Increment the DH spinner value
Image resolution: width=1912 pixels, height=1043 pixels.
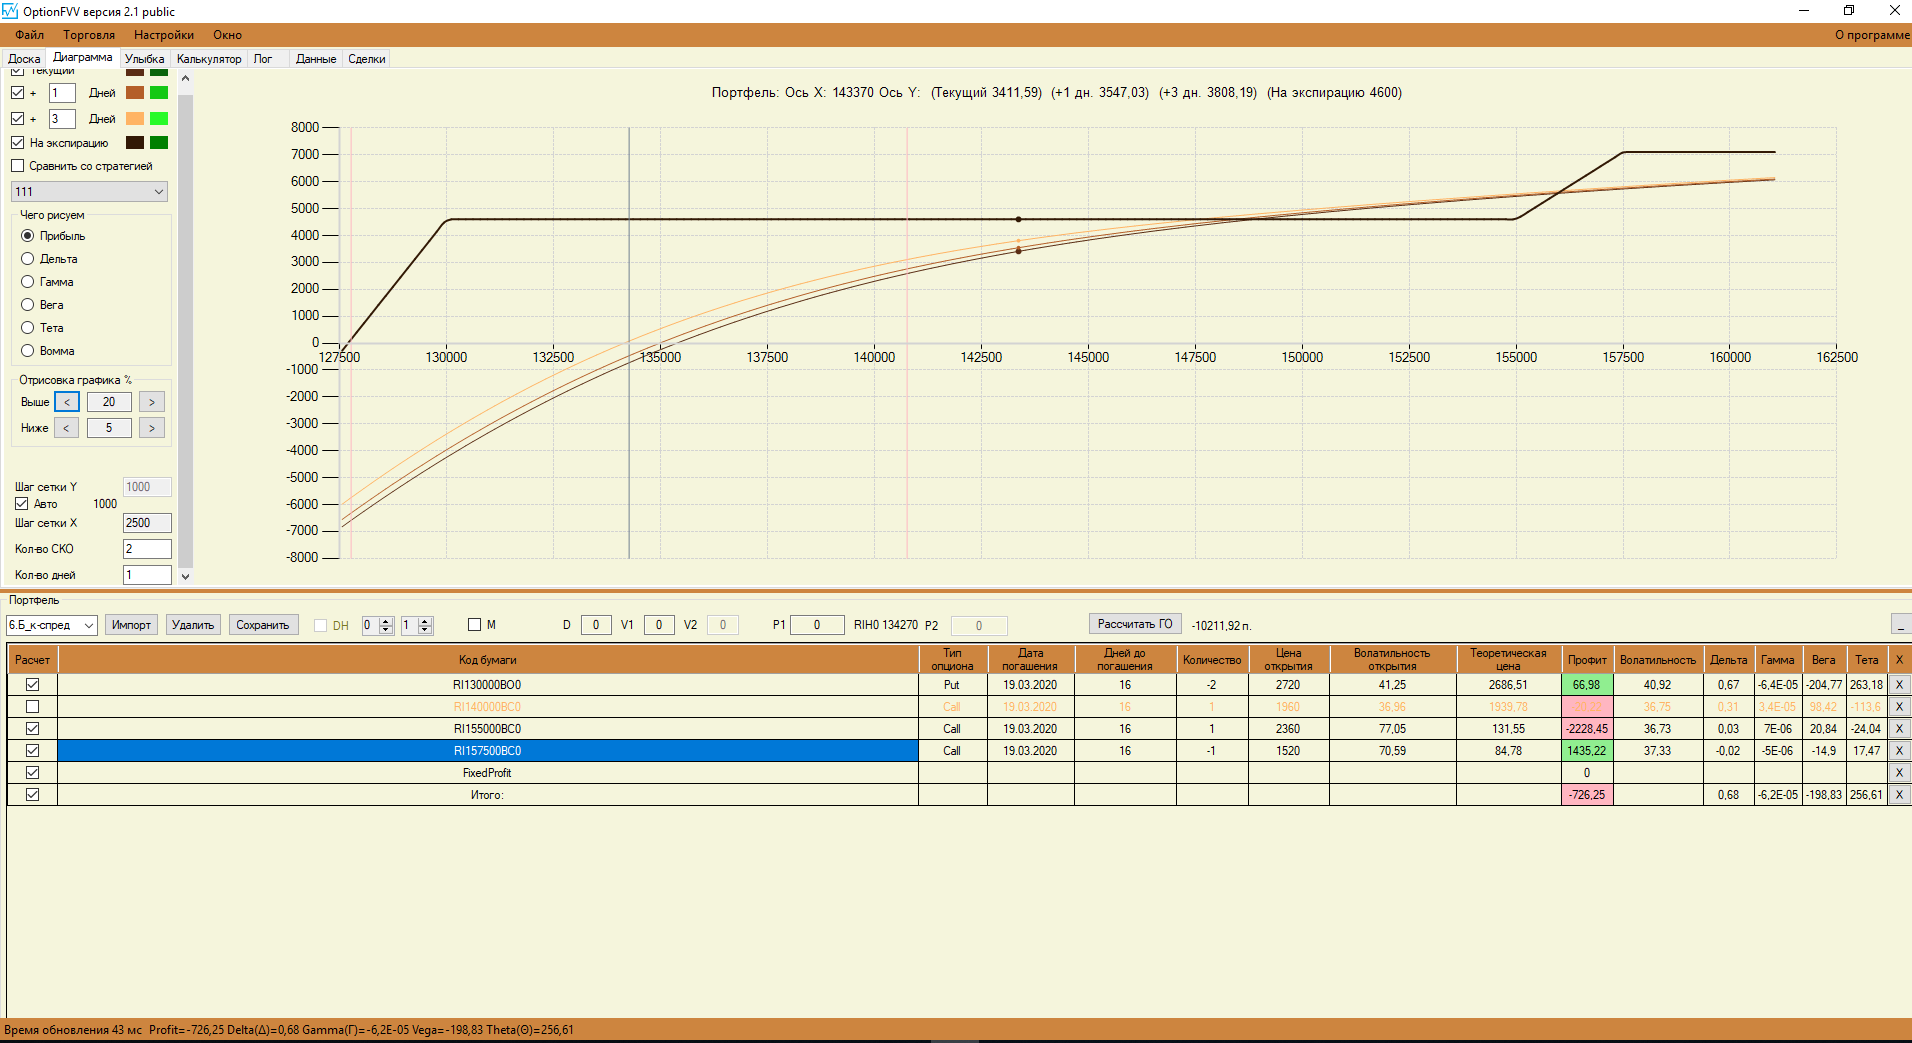tap(387, 621)
